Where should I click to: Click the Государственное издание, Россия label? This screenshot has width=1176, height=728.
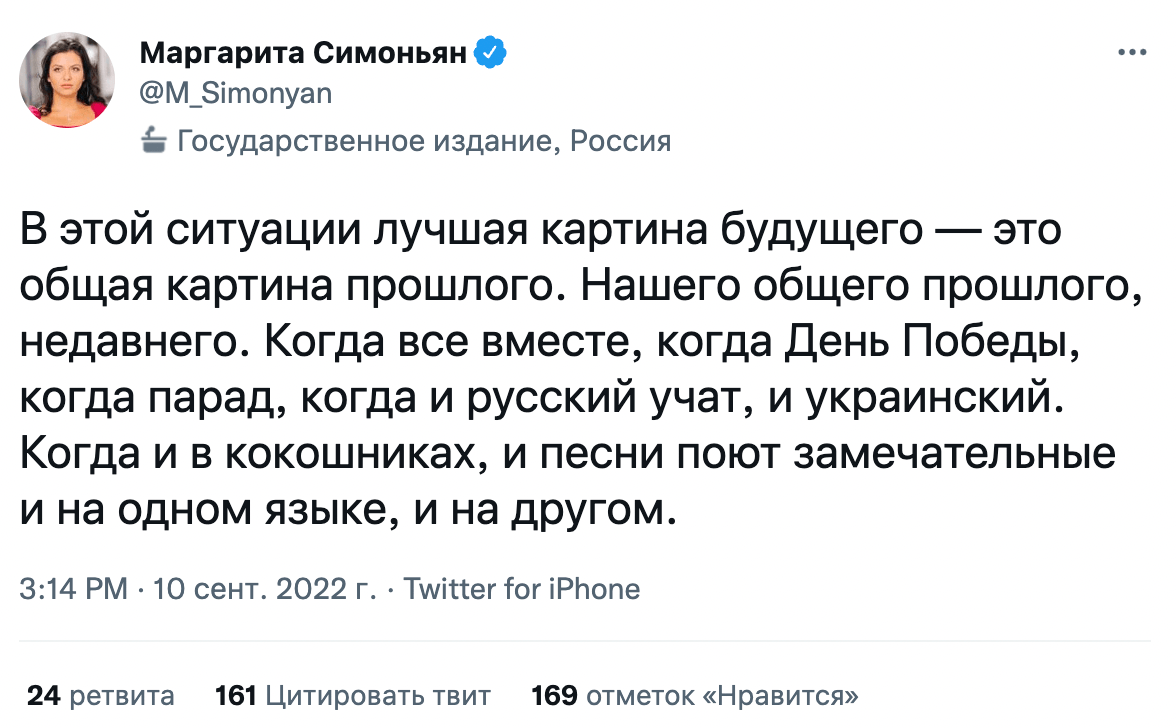[424, 140]
